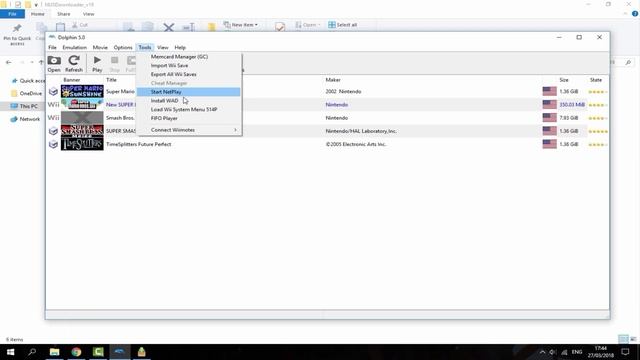
Task: Select Start NetPlay from Tools menu
Action: (189, 92)
